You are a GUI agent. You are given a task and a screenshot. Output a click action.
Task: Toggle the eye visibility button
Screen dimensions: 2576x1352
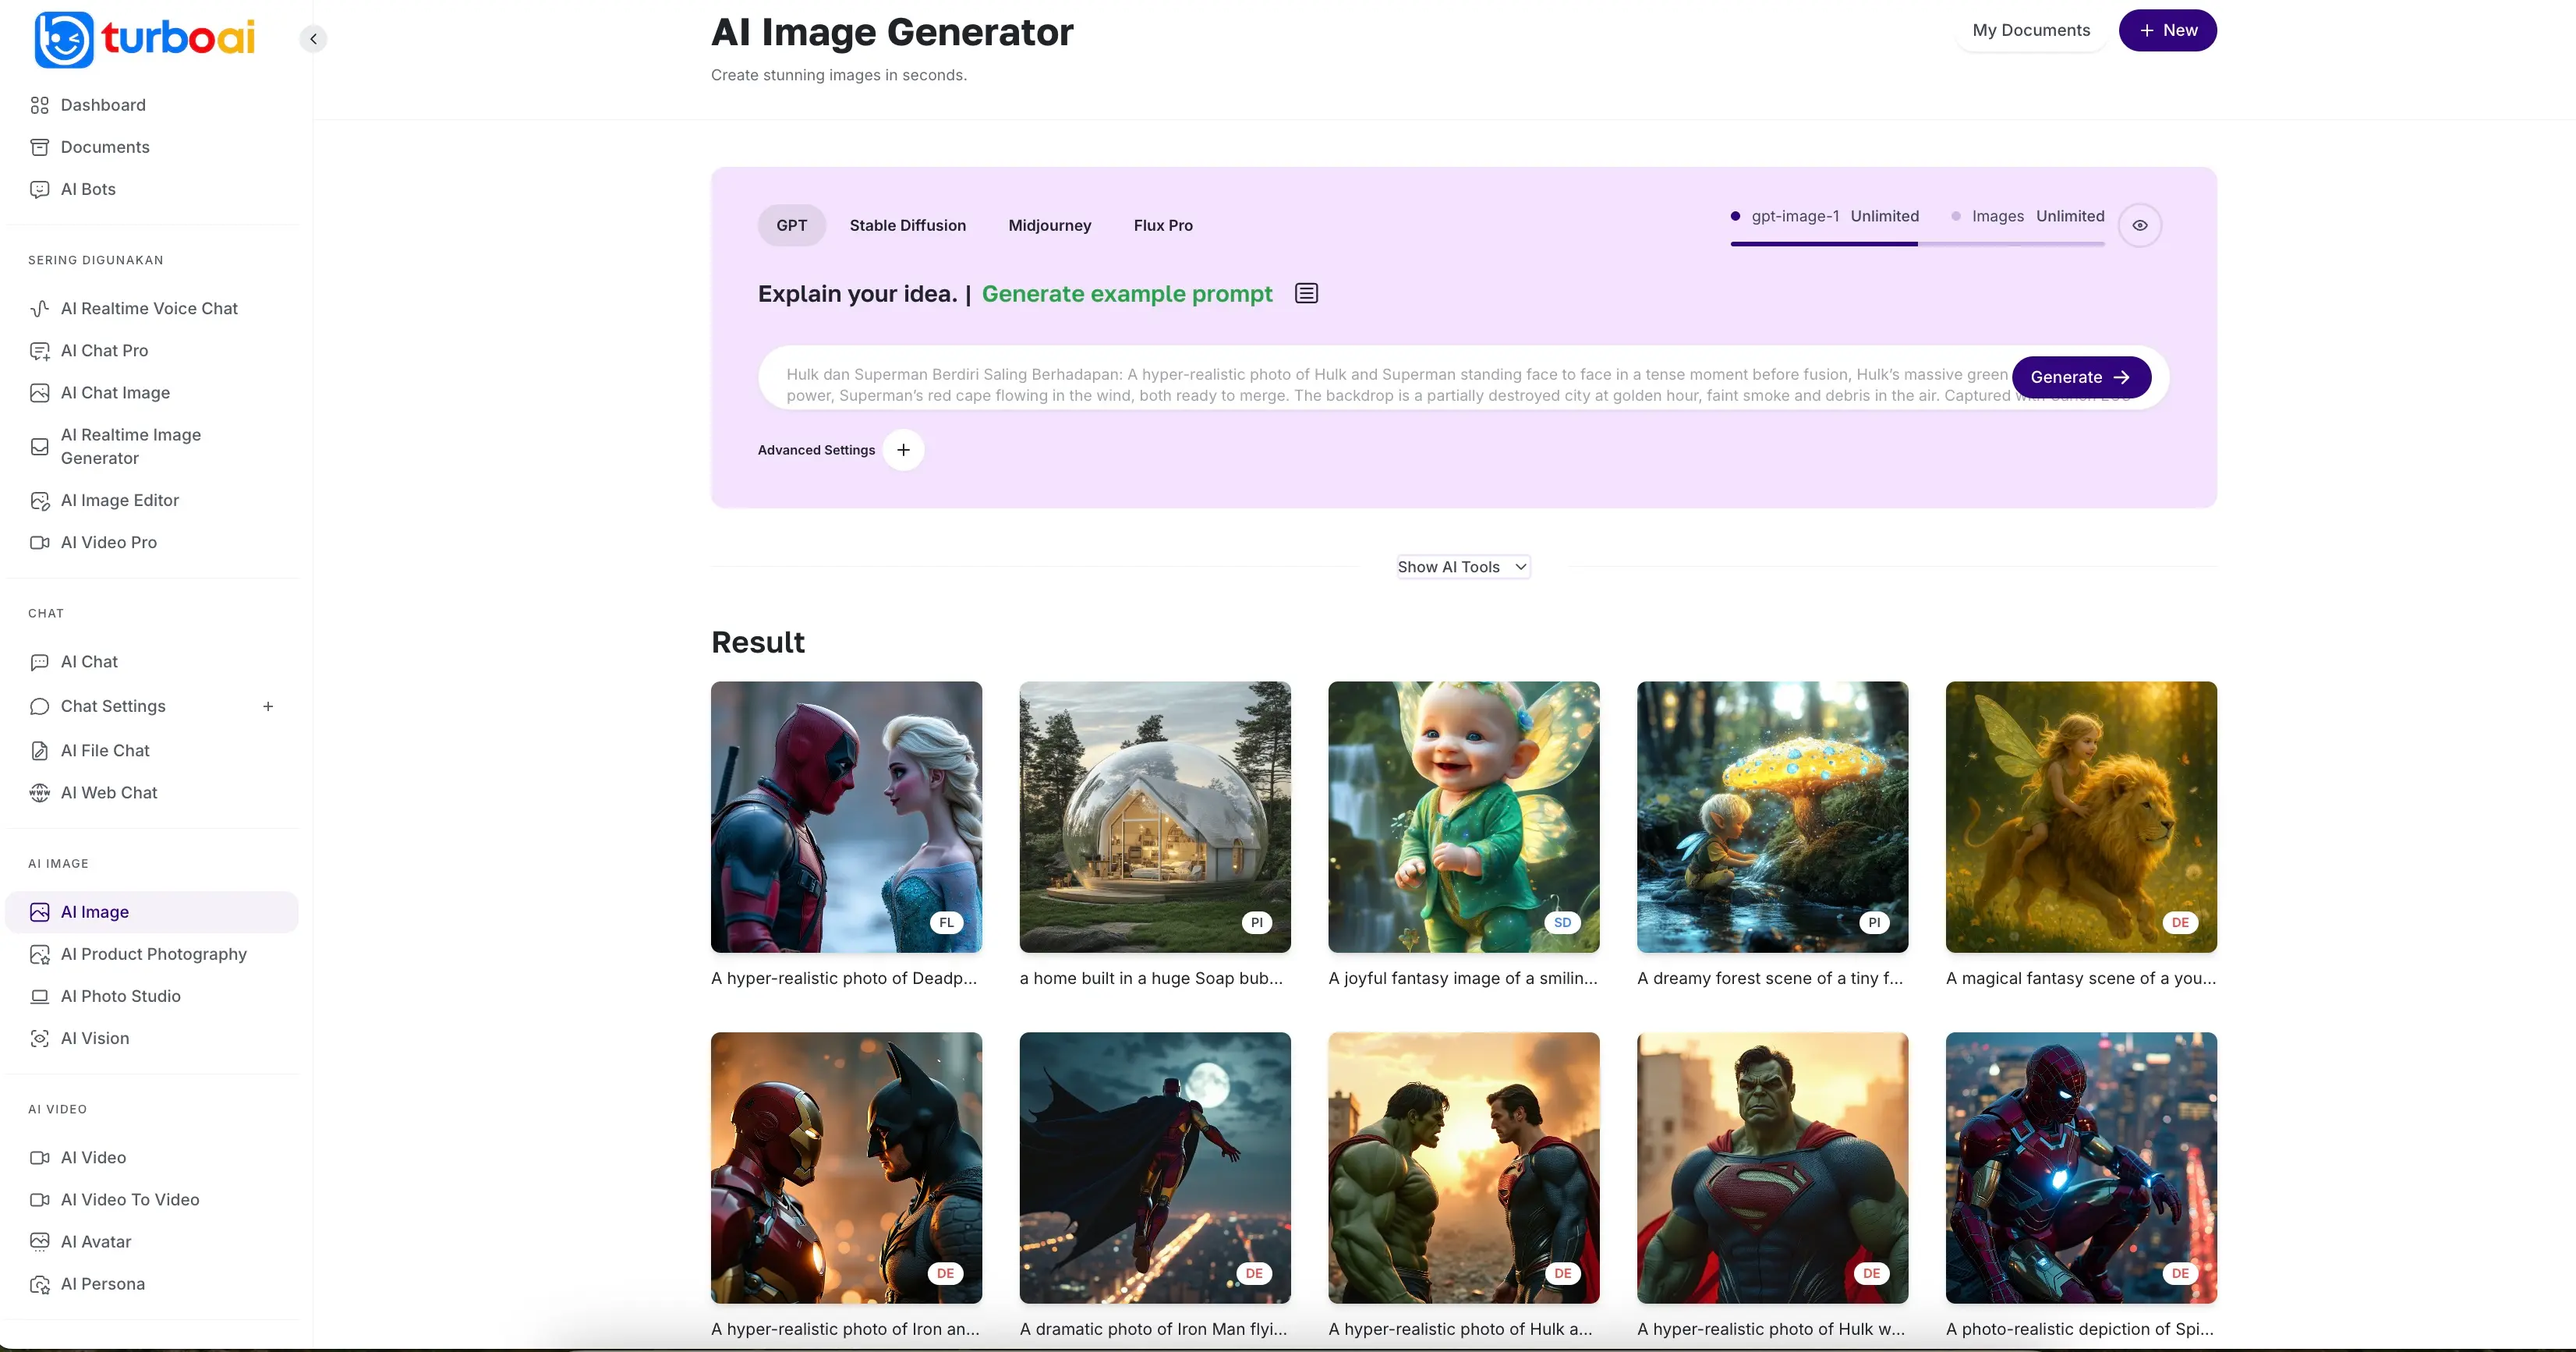click(2139, 225)
